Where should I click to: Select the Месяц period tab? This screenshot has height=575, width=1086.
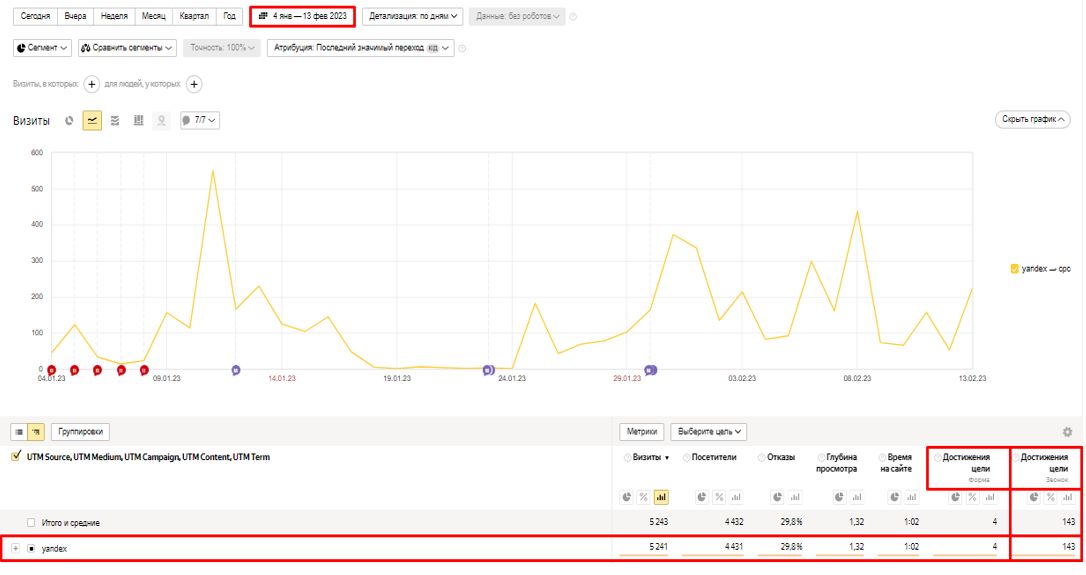pyautogui.click(x=154, y=16)
